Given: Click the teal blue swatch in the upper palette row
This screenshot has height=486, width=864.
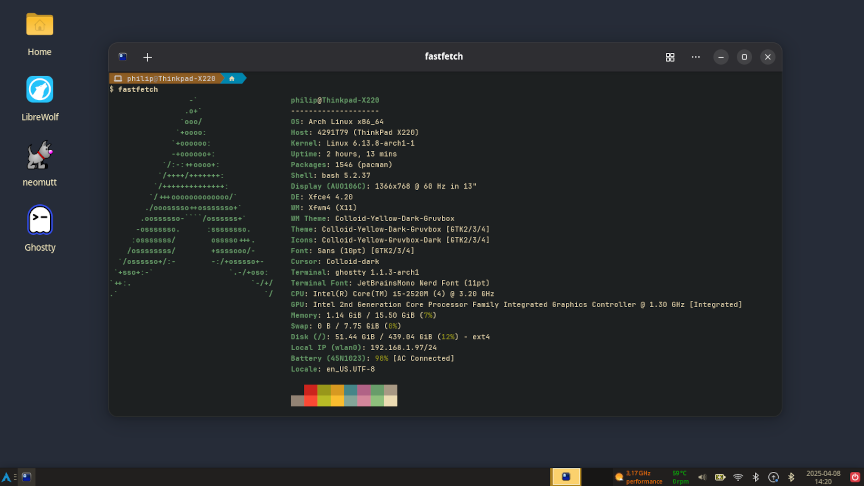Looking at the screenshot, I should 350,390.
